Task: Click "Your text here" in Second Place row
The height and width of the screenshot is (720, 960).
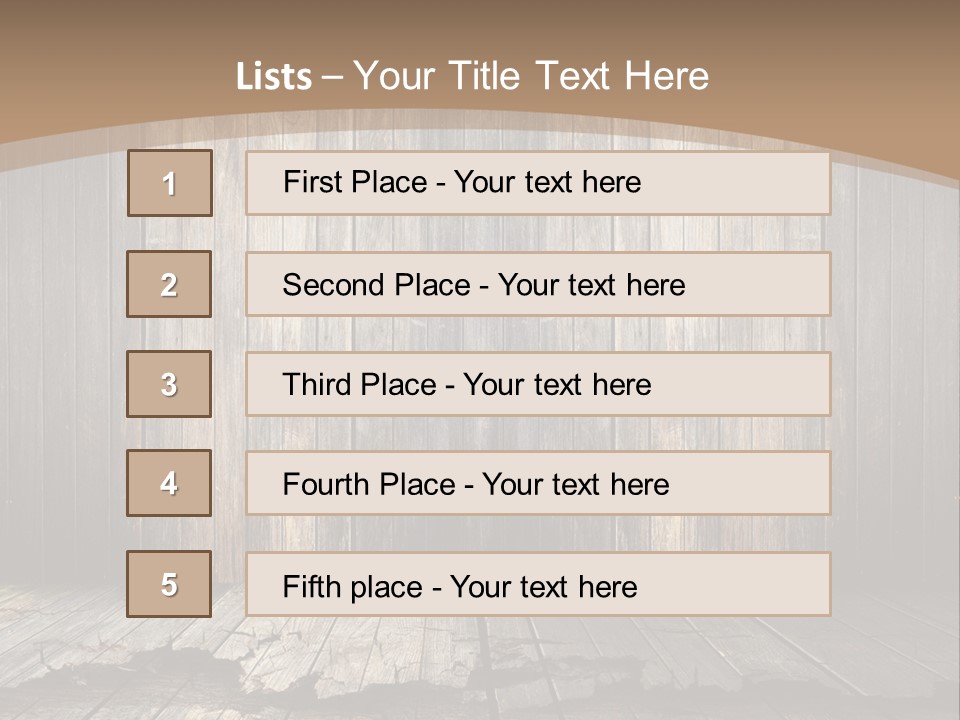Action: (591, 285)
